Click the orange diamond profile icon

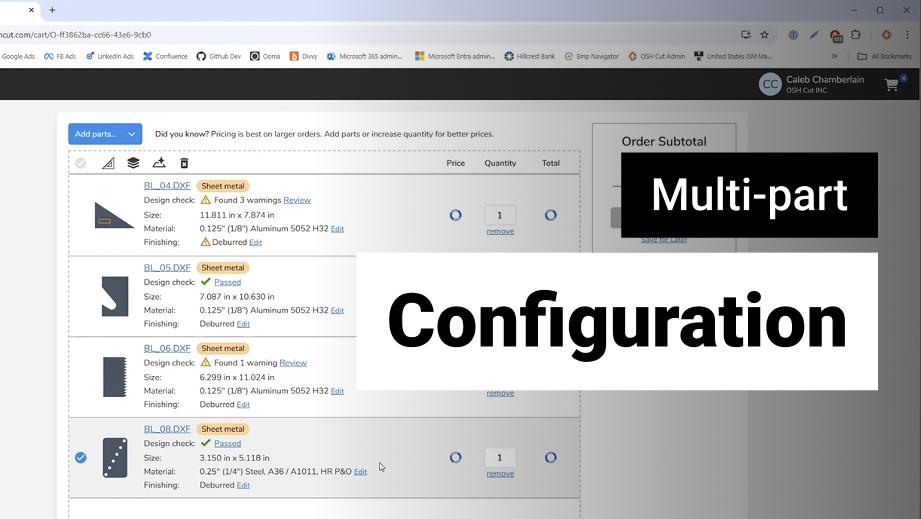tap(886, 35)
